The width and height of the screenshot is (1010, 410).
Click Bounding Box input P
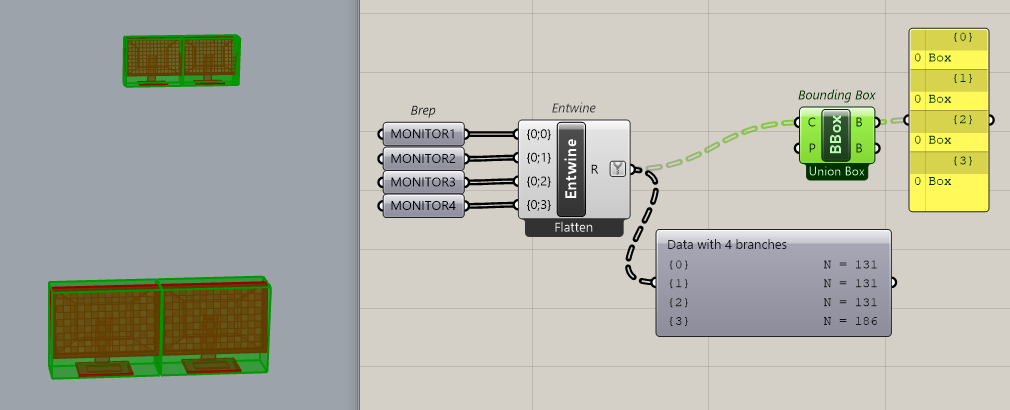(x=810, y=149)
